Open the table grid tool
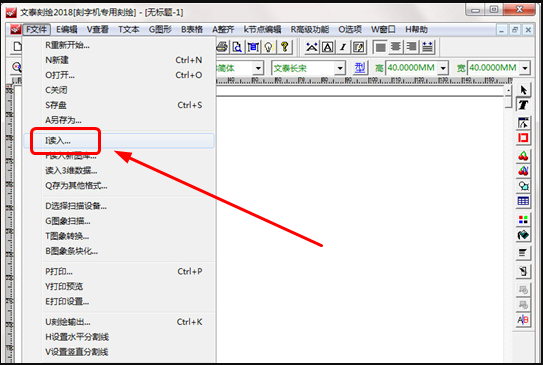This screenshot has height=365, width=543. point(523,201)
